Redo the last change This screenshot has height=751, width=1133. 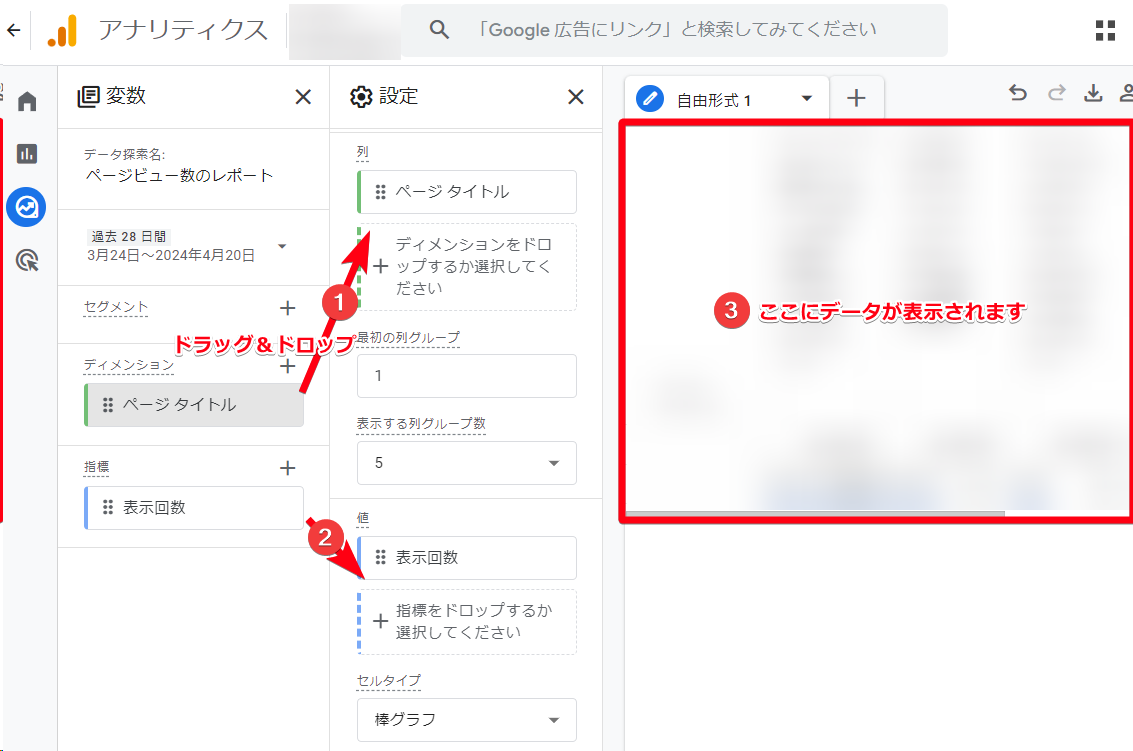1056,93
